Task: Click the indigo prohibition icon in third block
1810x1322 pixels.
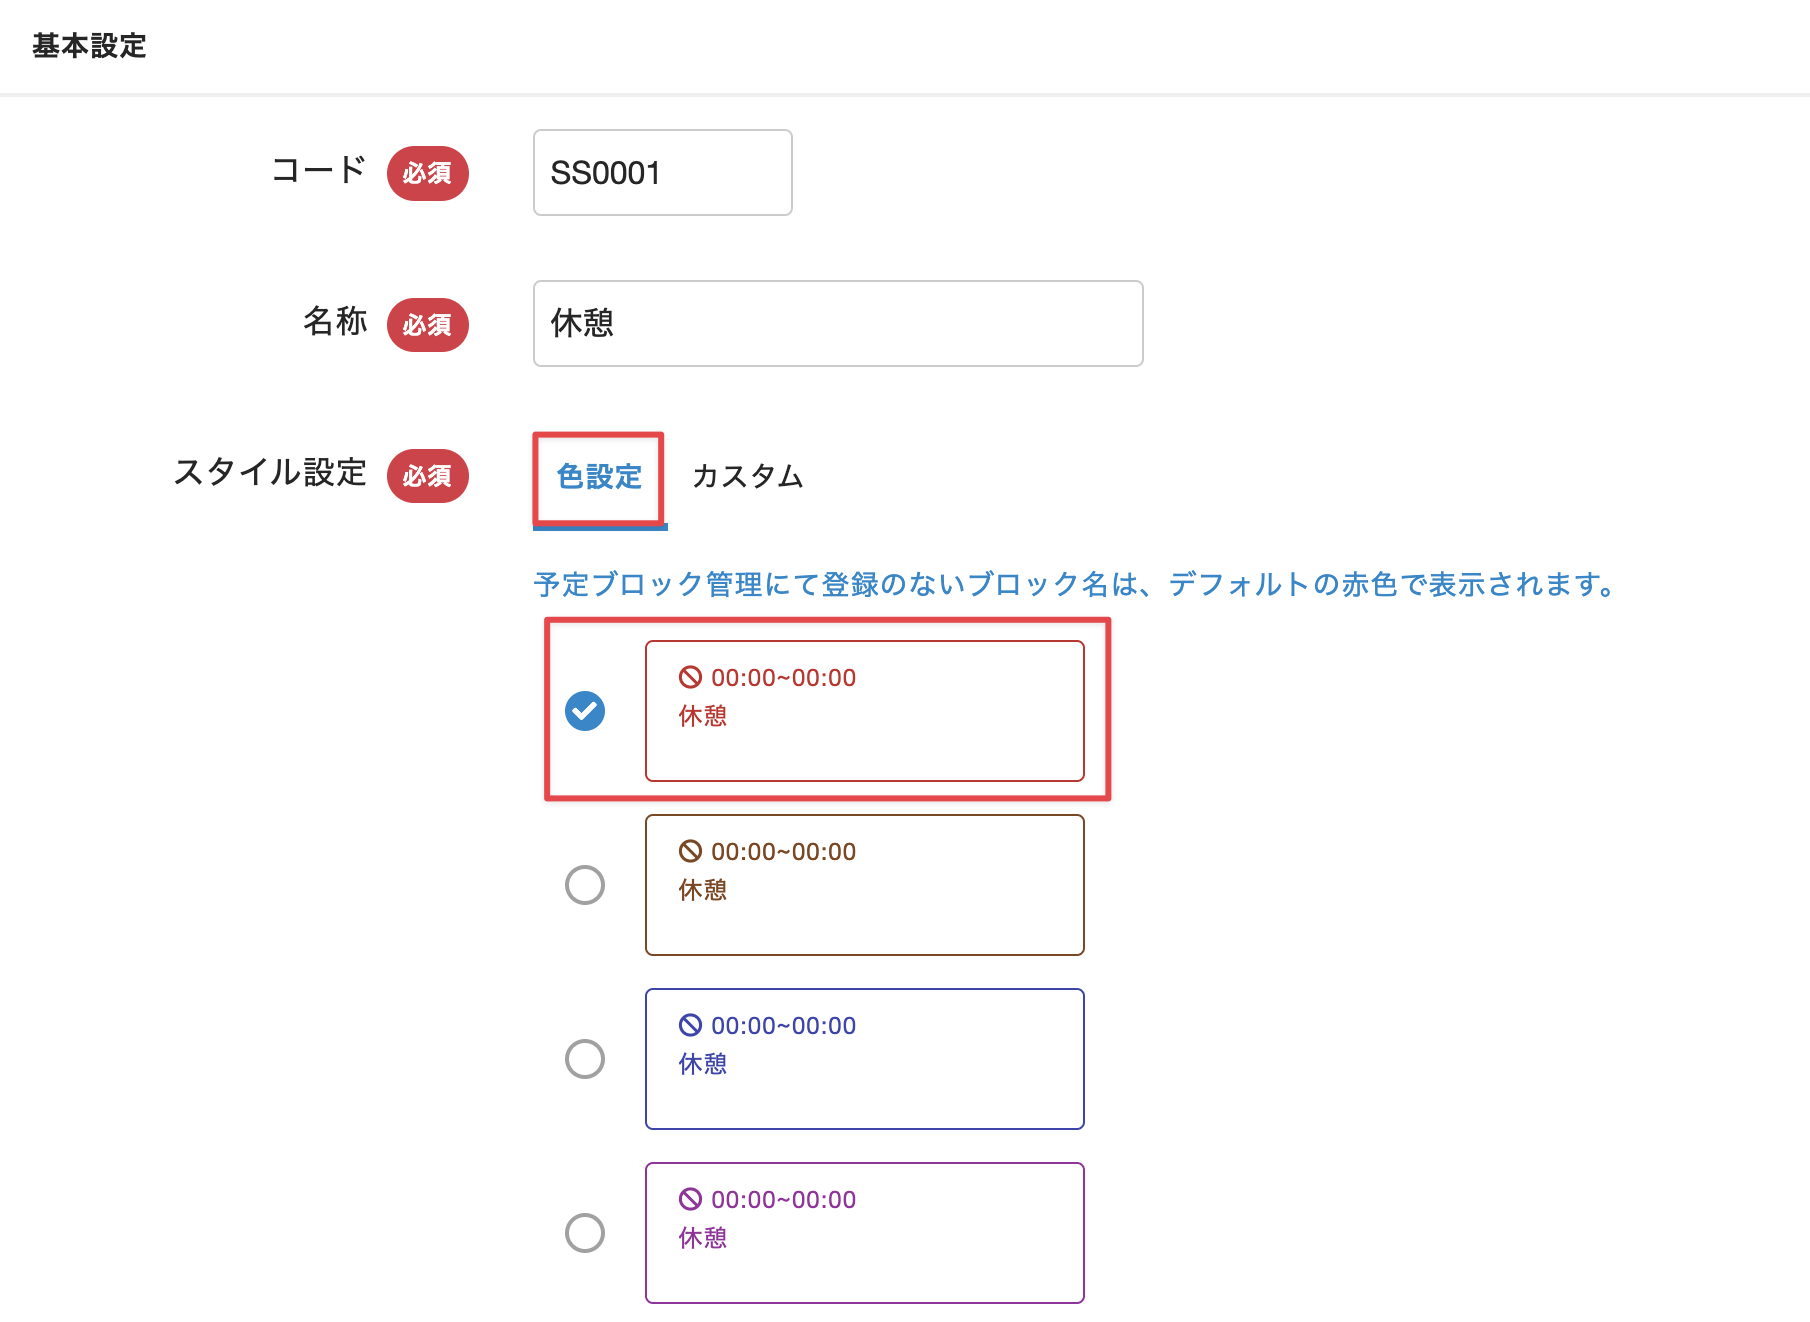Action: [x=690, y=1025]
